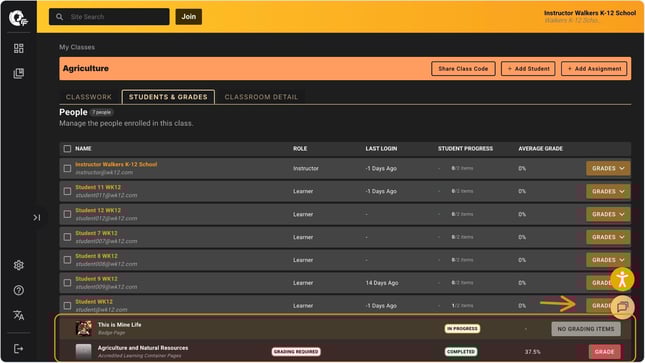Click the 7 people count badge
Screen dimensions: 645x363
(x=101, y=112)
